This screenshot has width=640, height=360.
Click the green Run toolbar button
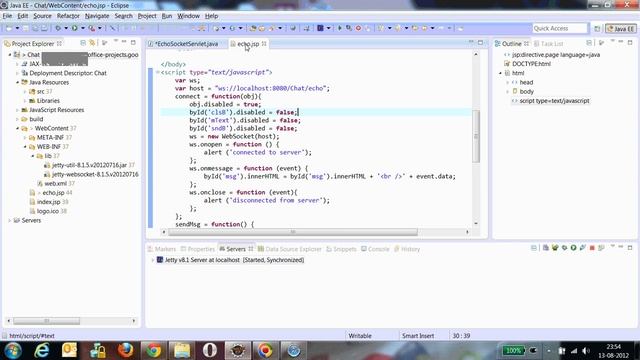75,28
